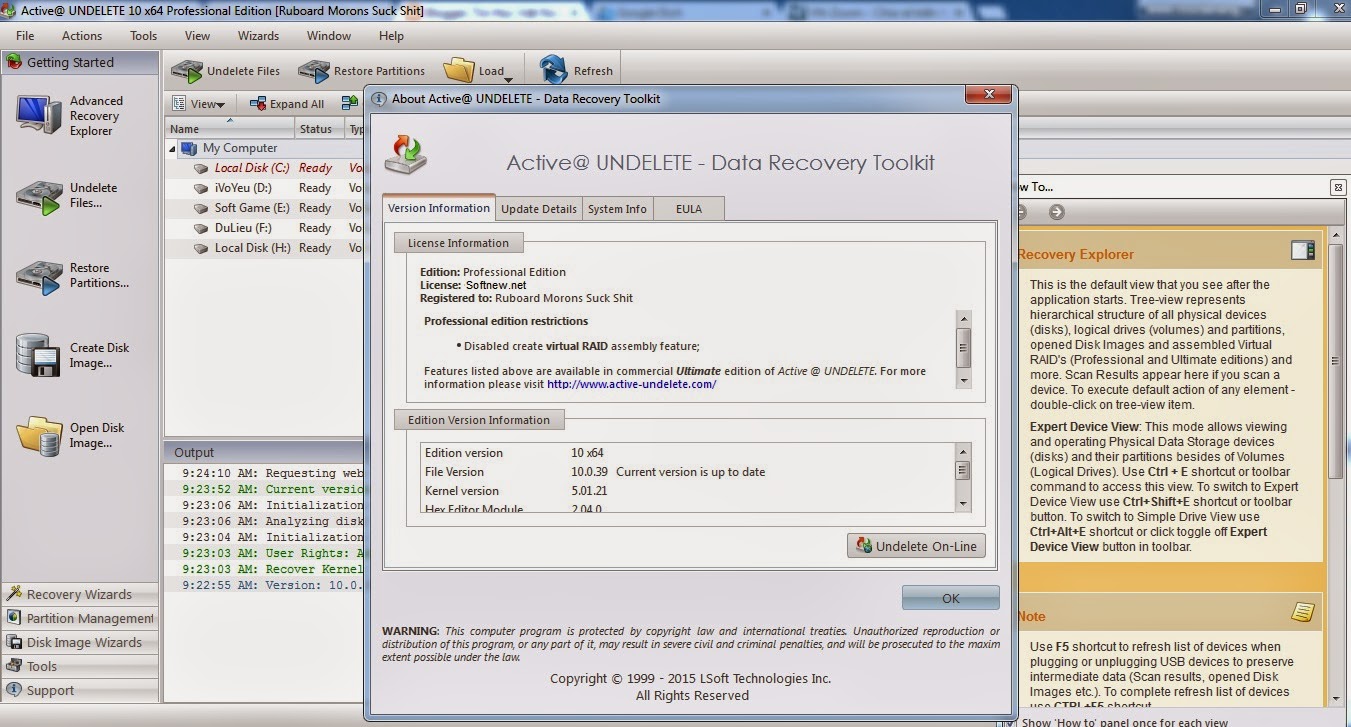Click OK in About dialog
The height and width of the screenshot is (727, 1351).
pyautogui.click(x=951, y=598)
